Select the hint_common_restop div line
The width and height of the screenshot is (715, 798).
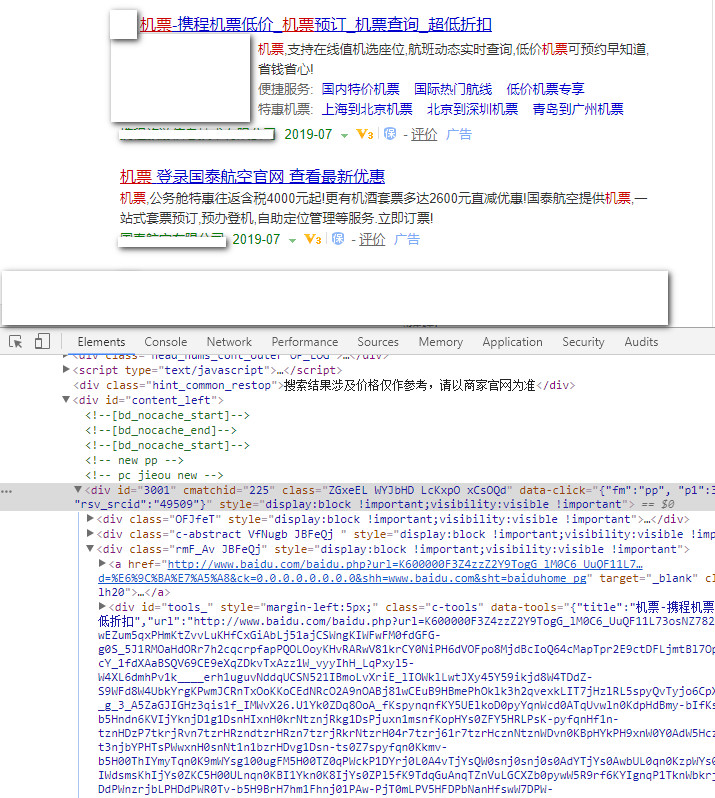[324, 385]
